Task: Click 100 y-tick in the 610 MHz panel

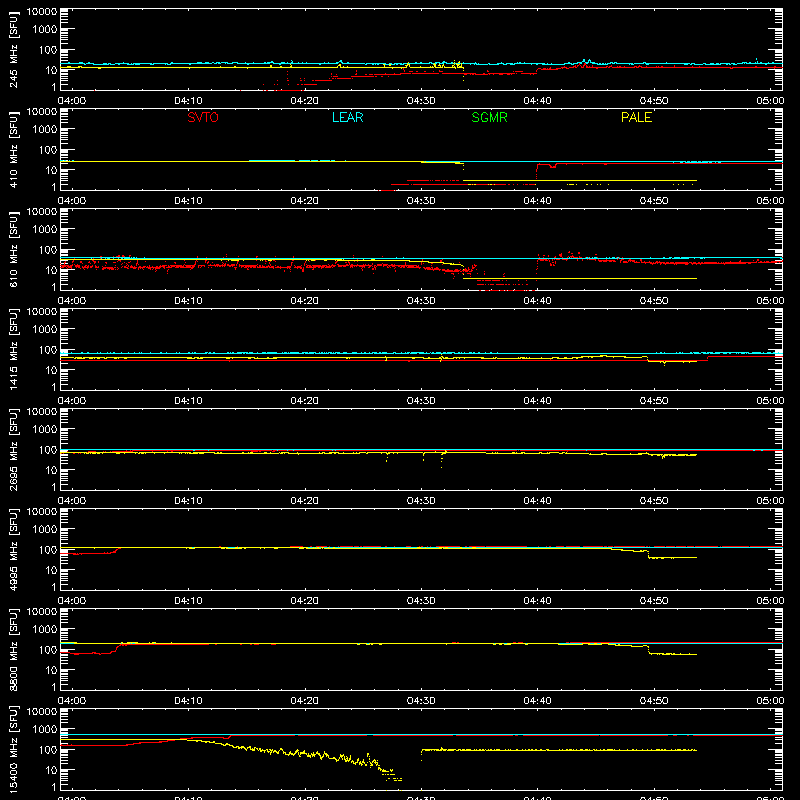Action: point(48,250)
